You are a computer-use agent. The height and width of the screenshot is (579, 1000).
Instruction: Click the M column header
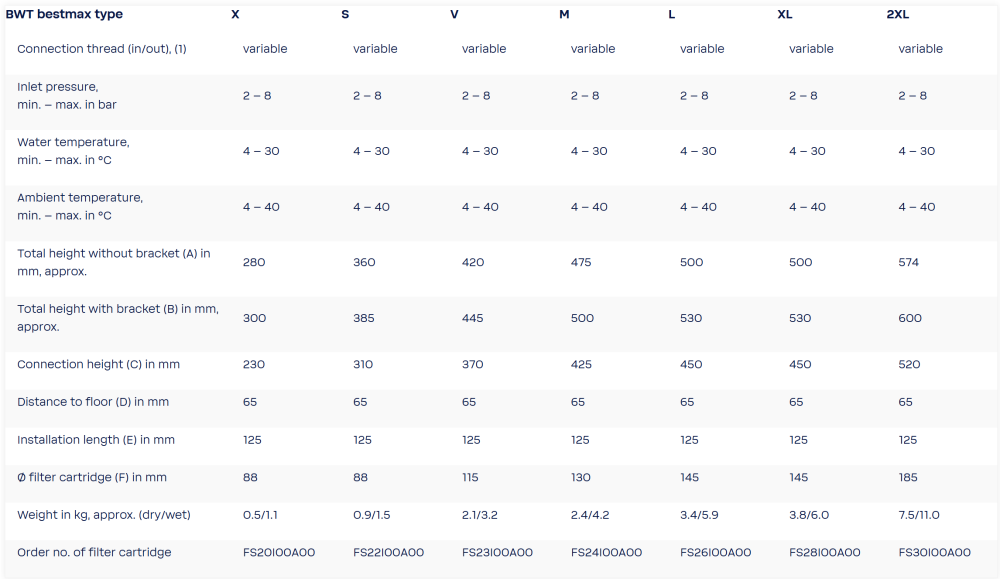pyautogui.click(x=564, y=14)
